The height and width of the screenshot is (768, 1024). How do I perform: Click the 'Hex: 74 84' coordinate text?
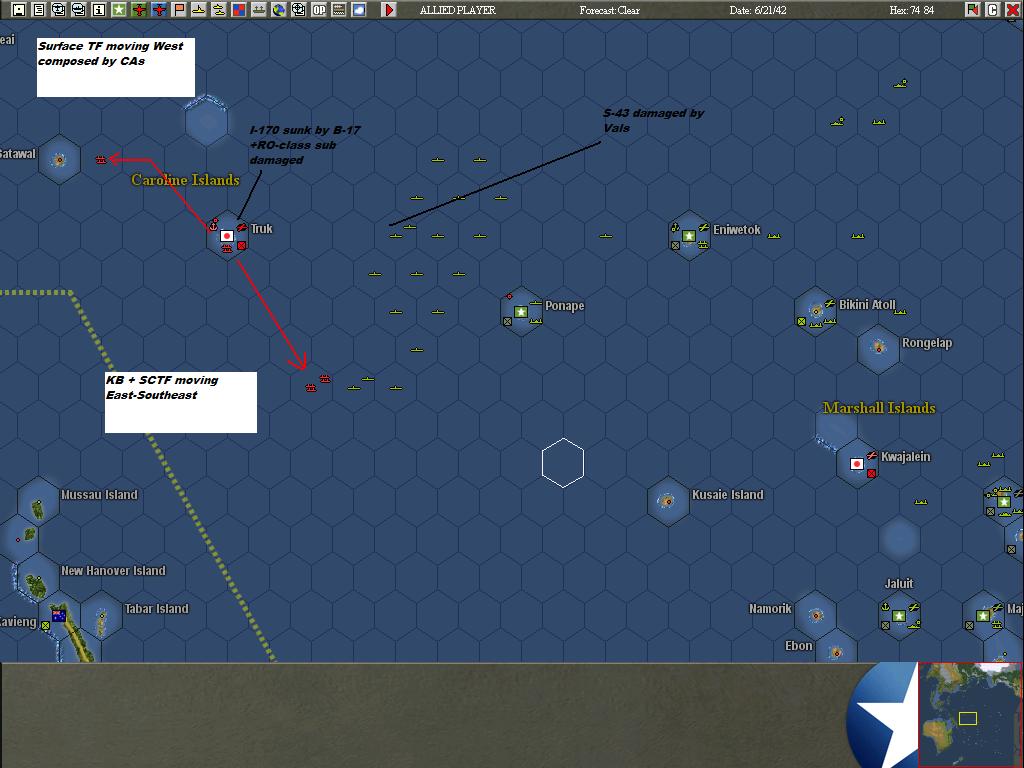coord(912,10)
